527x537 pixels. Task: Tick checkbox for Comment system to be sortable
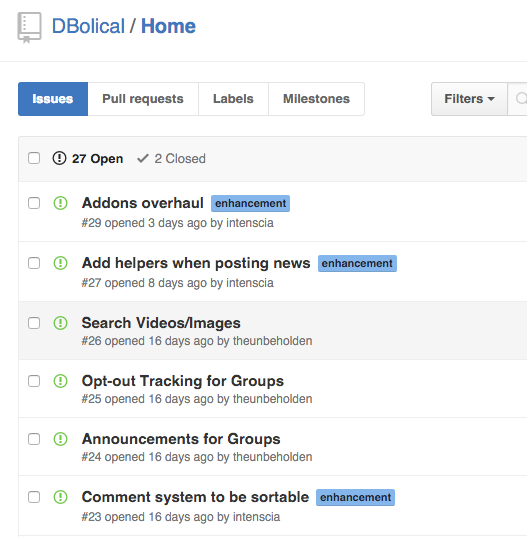pyautogui.click(x=34, y=497)
